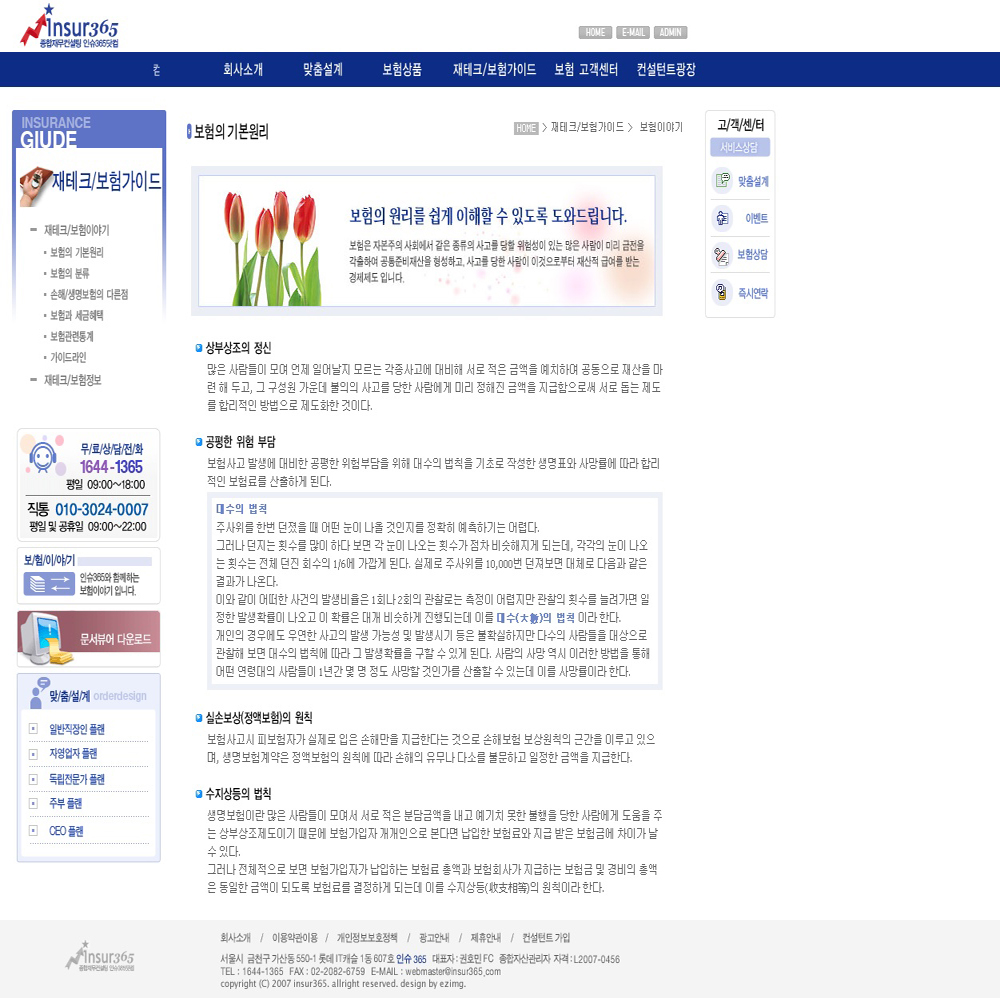
Task: Open 일반직장인 플랜 link
Action: point(77,729)
